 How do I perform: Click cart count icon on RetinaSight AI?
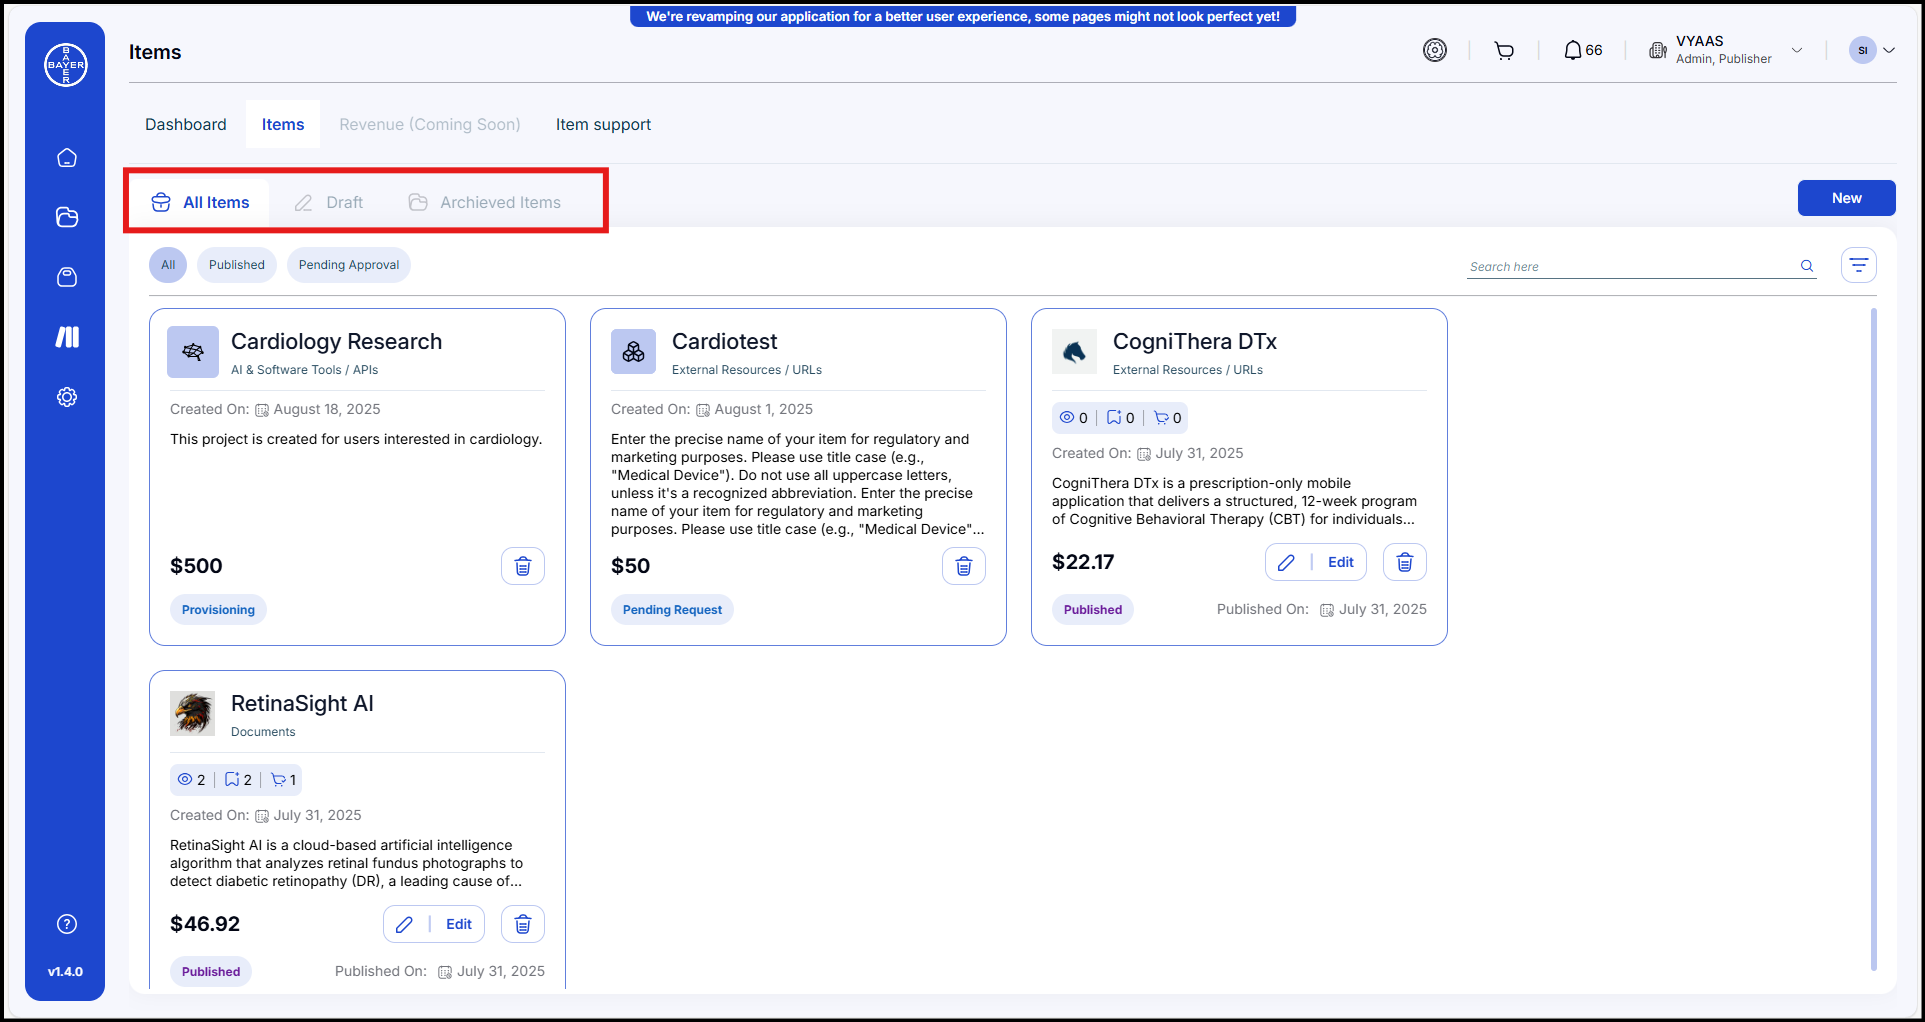click(x=278, y=780)
